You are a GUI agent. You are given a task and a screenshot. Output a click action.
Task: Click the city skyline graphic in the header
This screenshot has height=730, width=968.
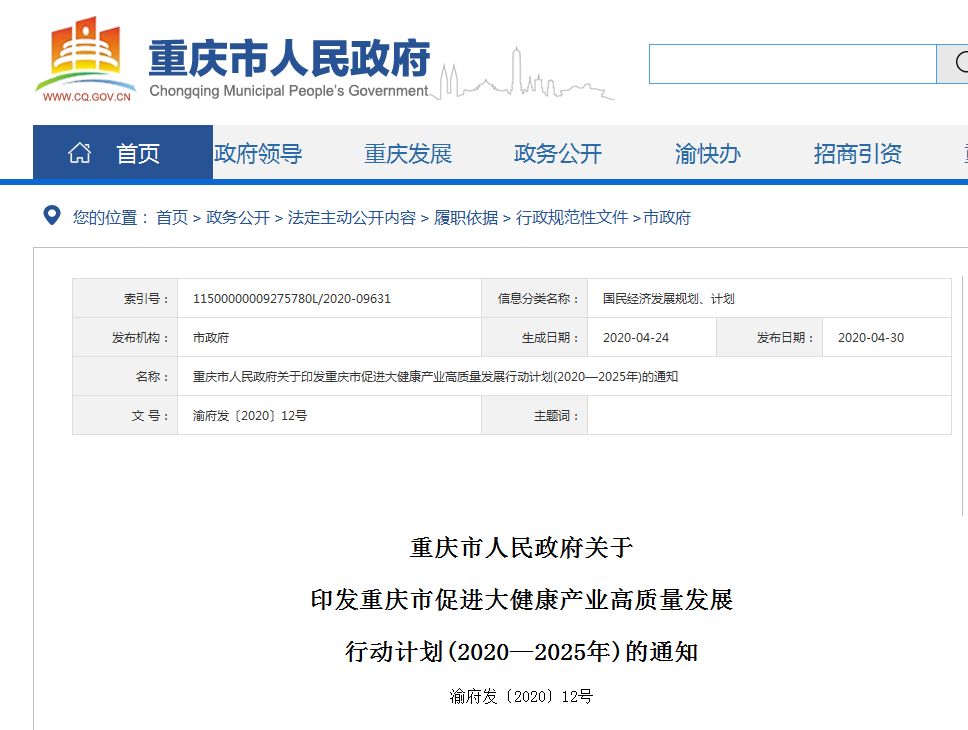coord(528,77)
